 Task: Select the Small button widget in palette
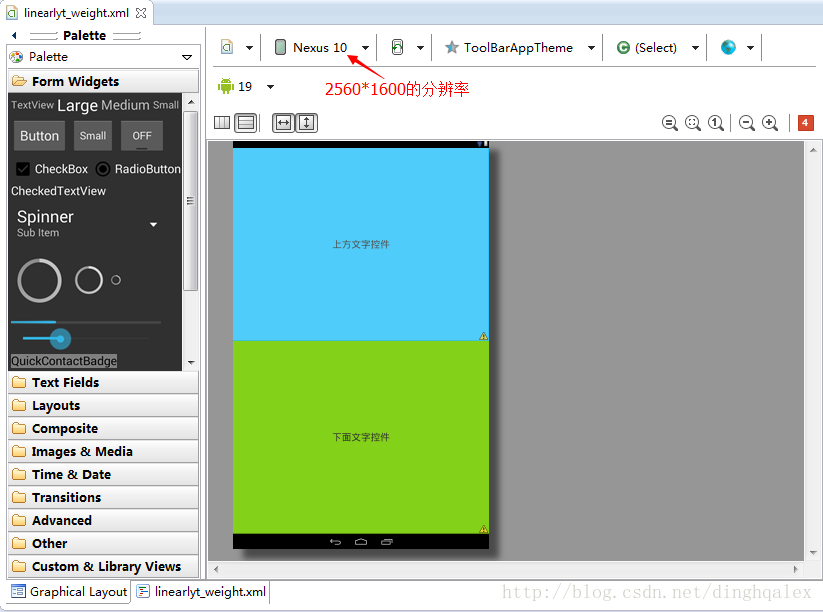[93, 135]
